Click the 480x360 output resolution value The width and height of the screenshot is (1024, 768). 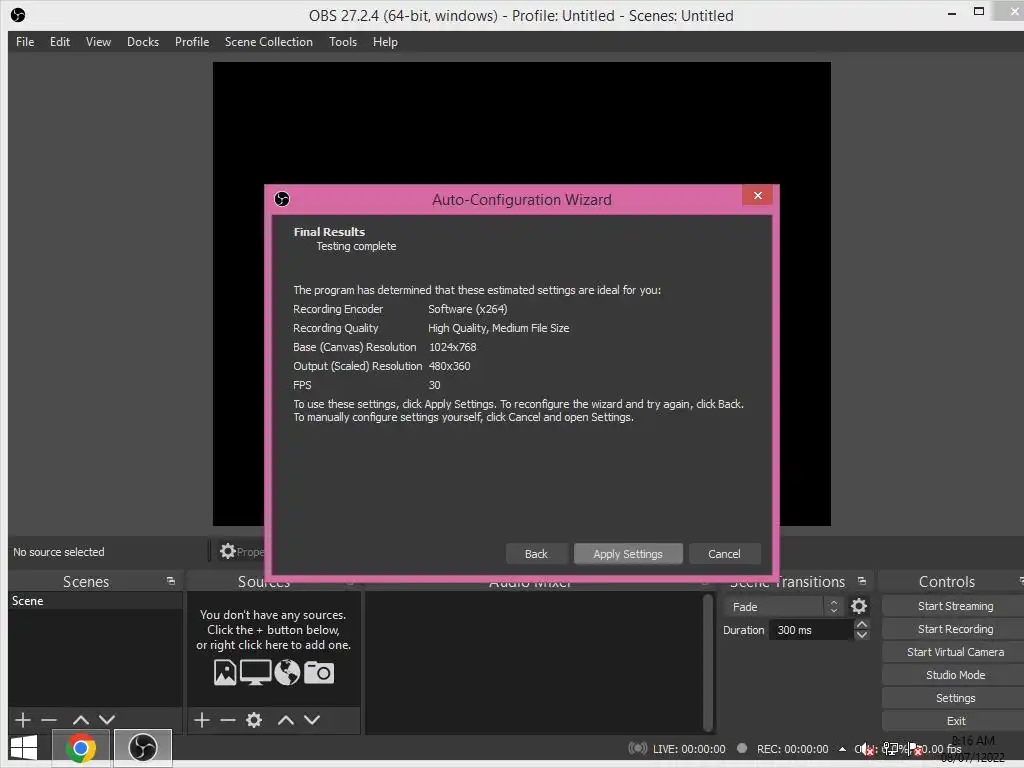449,366
